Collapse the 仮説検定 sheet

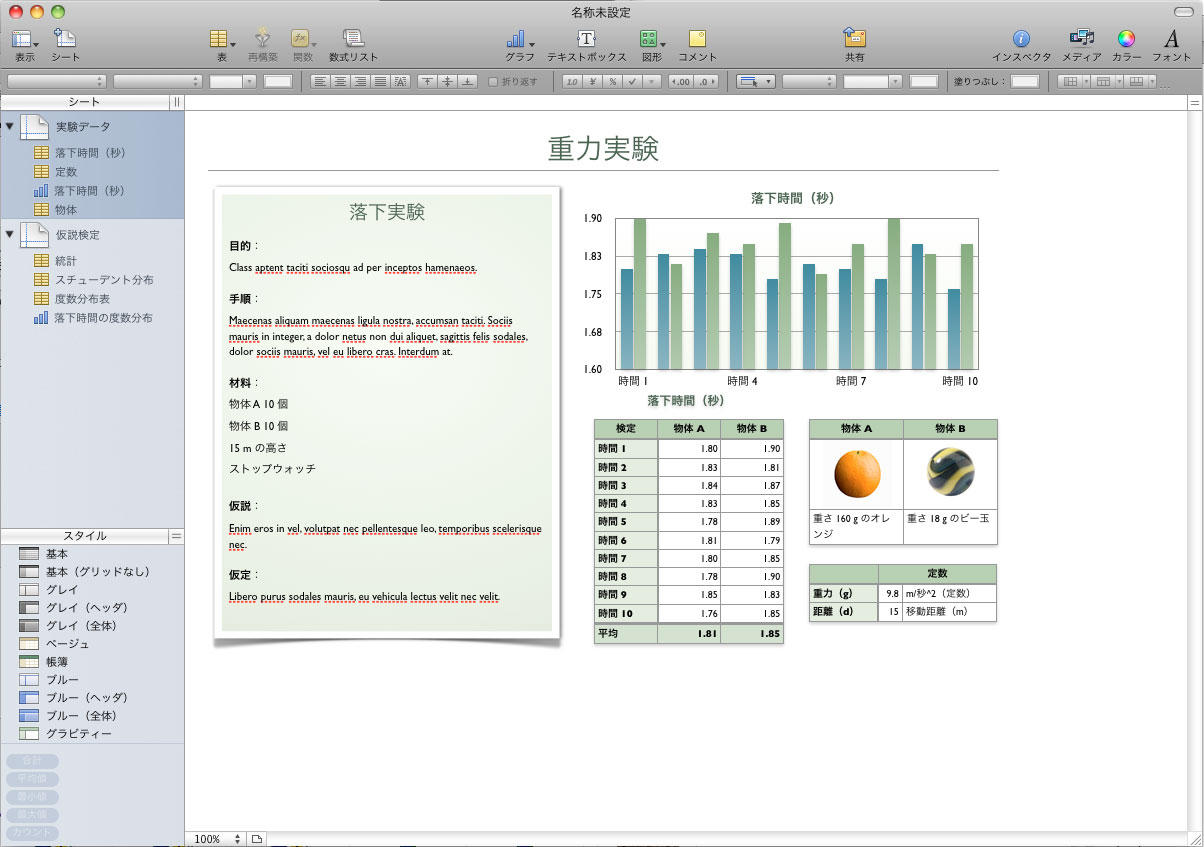point(9,235)
